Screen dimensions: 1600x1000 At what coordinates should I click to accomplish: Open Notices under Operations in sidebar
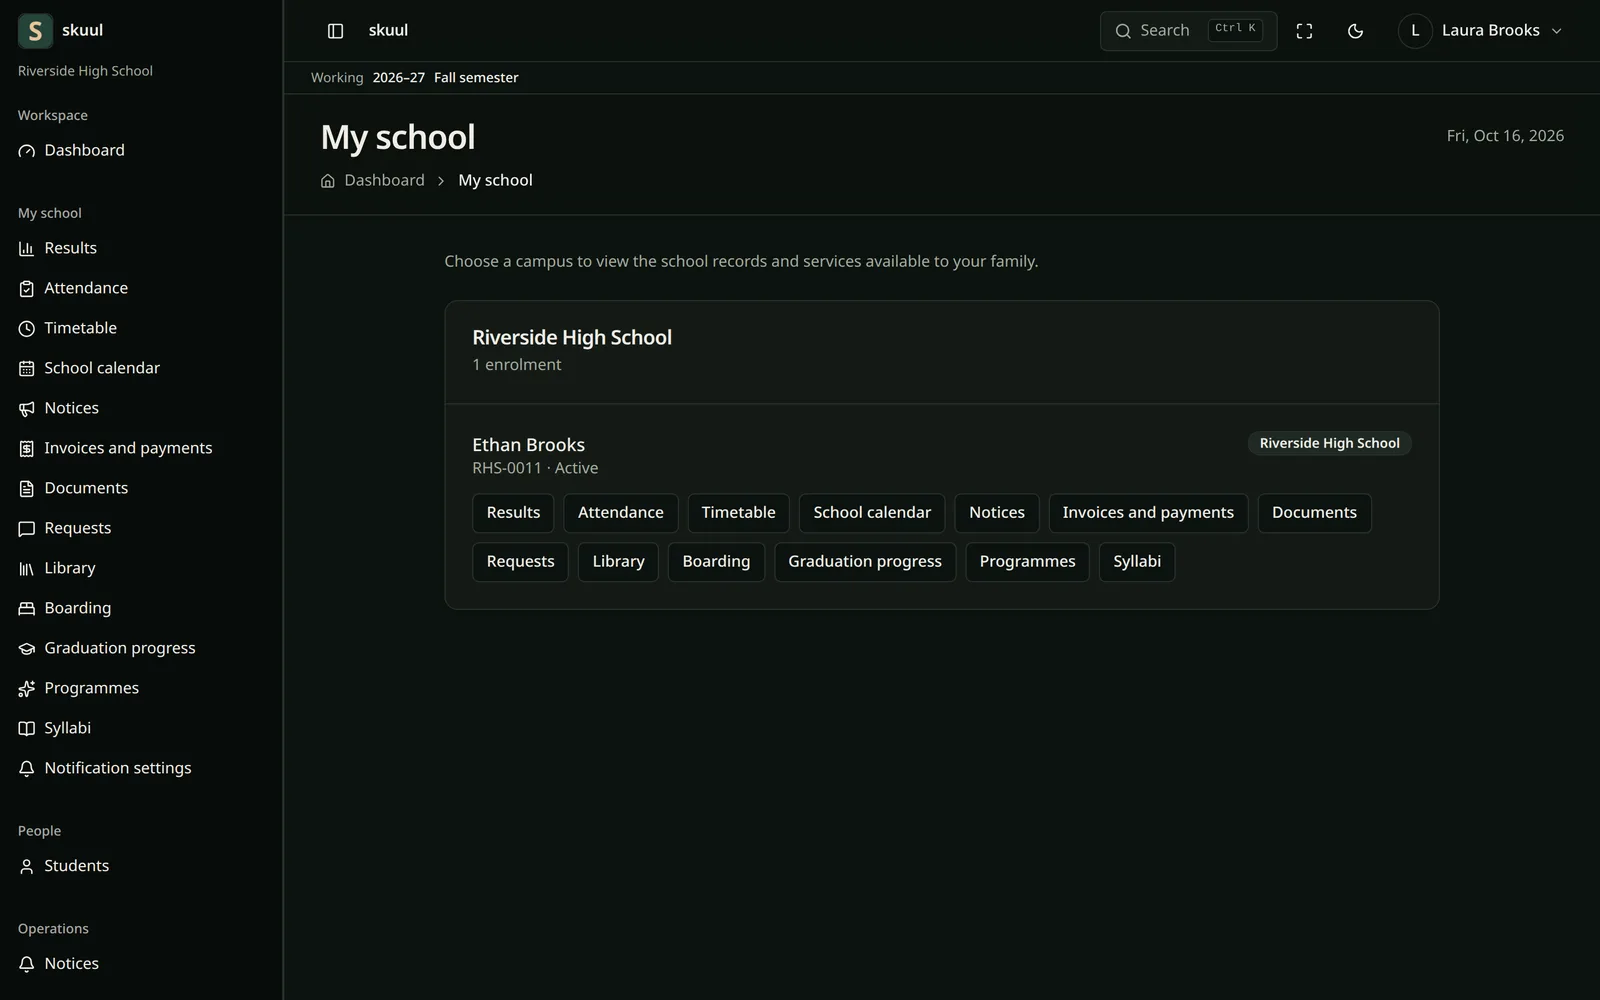click(71, 964)
